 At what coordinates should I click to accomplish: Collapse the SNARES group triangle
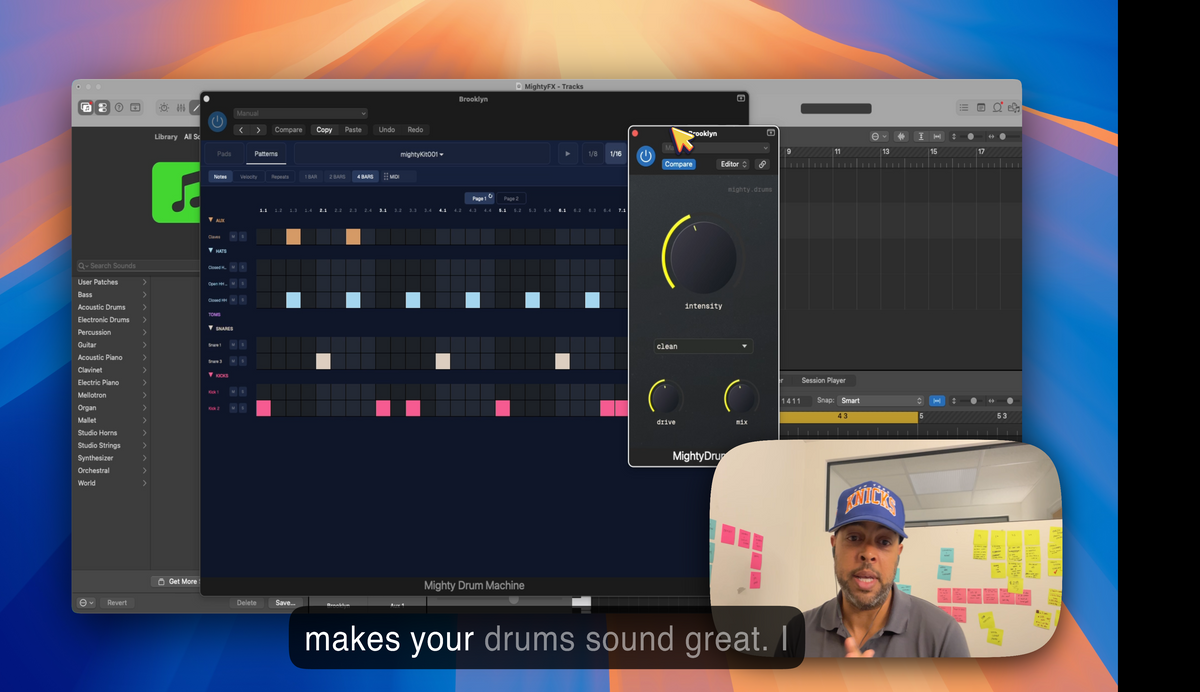click(211, 328)
